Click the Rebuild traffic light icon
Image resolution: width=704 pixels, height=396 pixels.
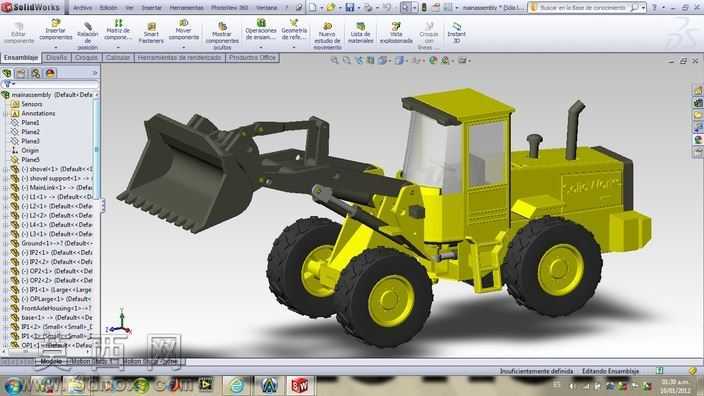[x=424, y=8]
